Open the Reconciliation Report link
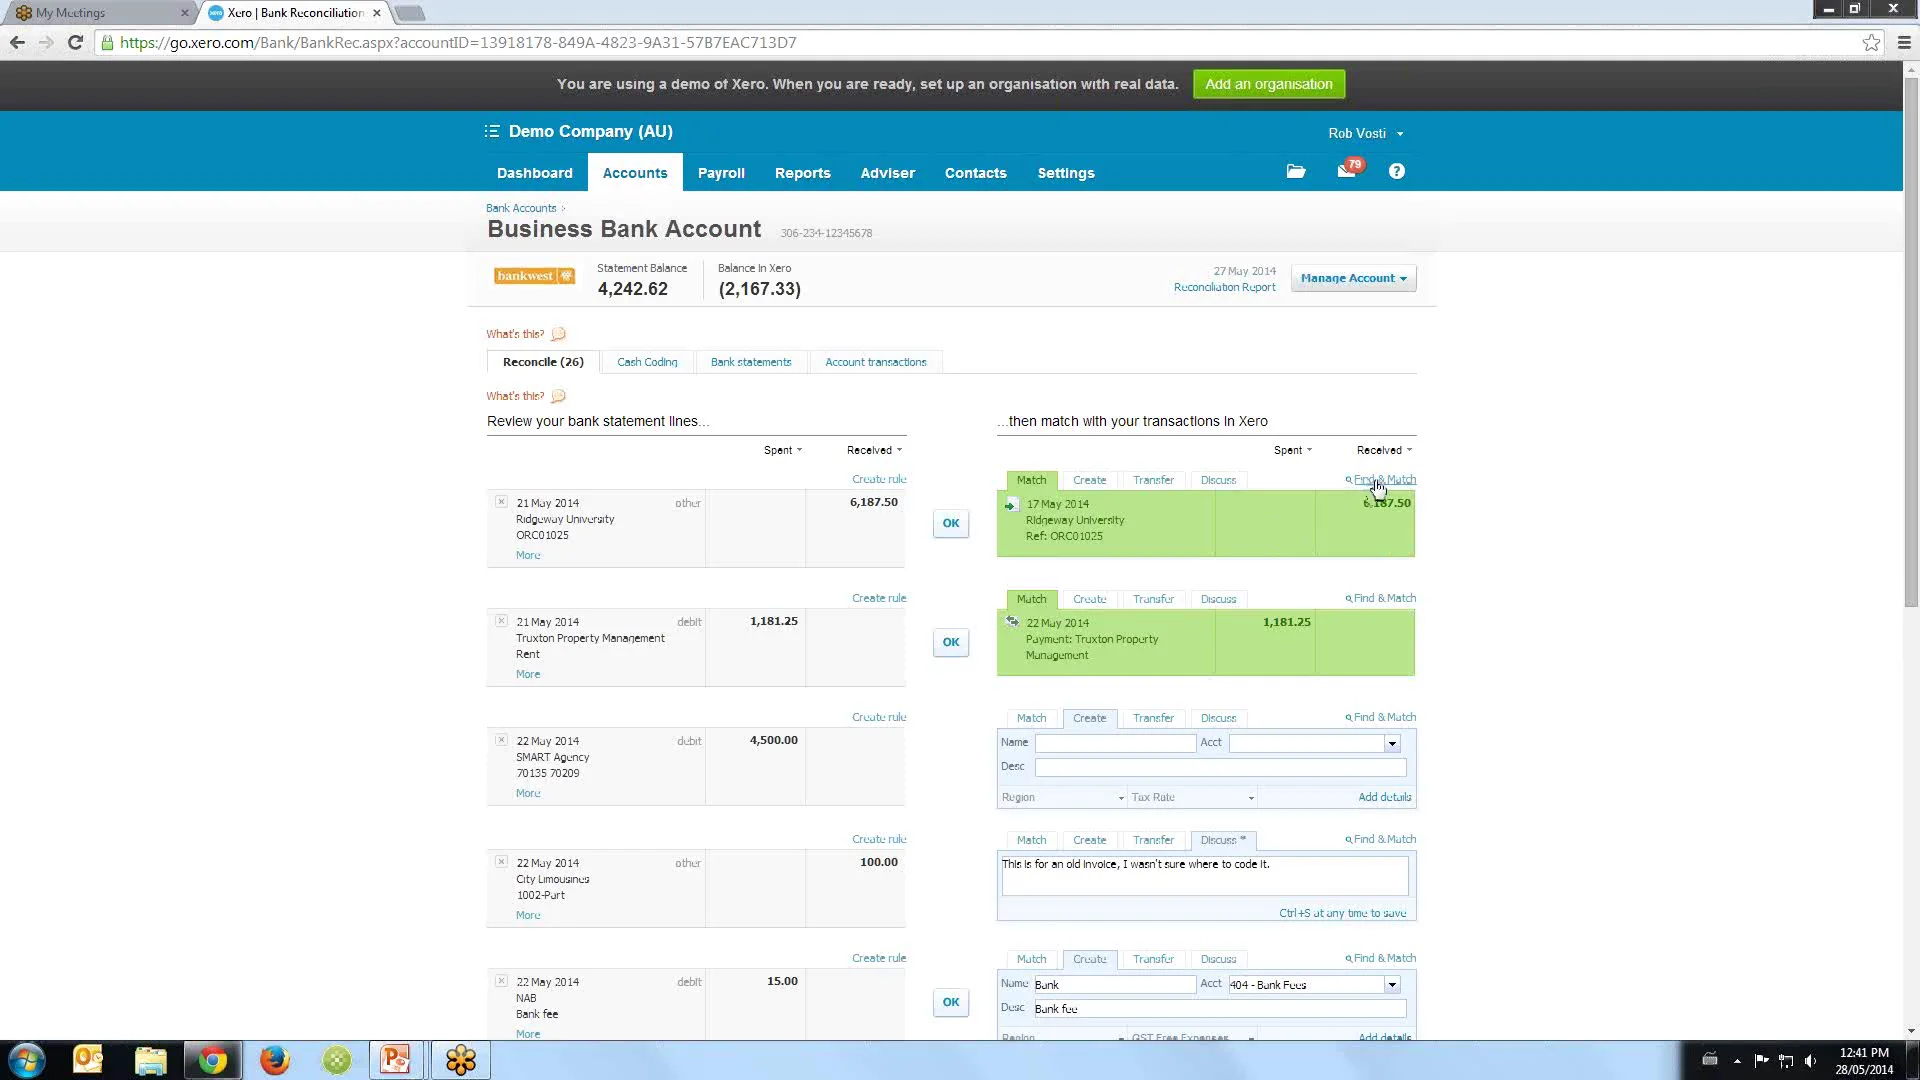This screenshot has width=1920, height=1080. (x=1225, y=287)
